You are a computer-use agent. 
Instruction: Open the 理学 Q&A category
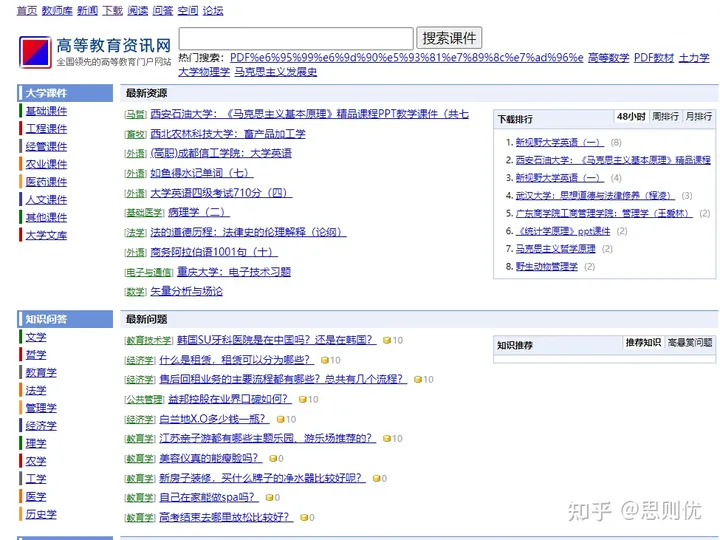pos(36,444)
